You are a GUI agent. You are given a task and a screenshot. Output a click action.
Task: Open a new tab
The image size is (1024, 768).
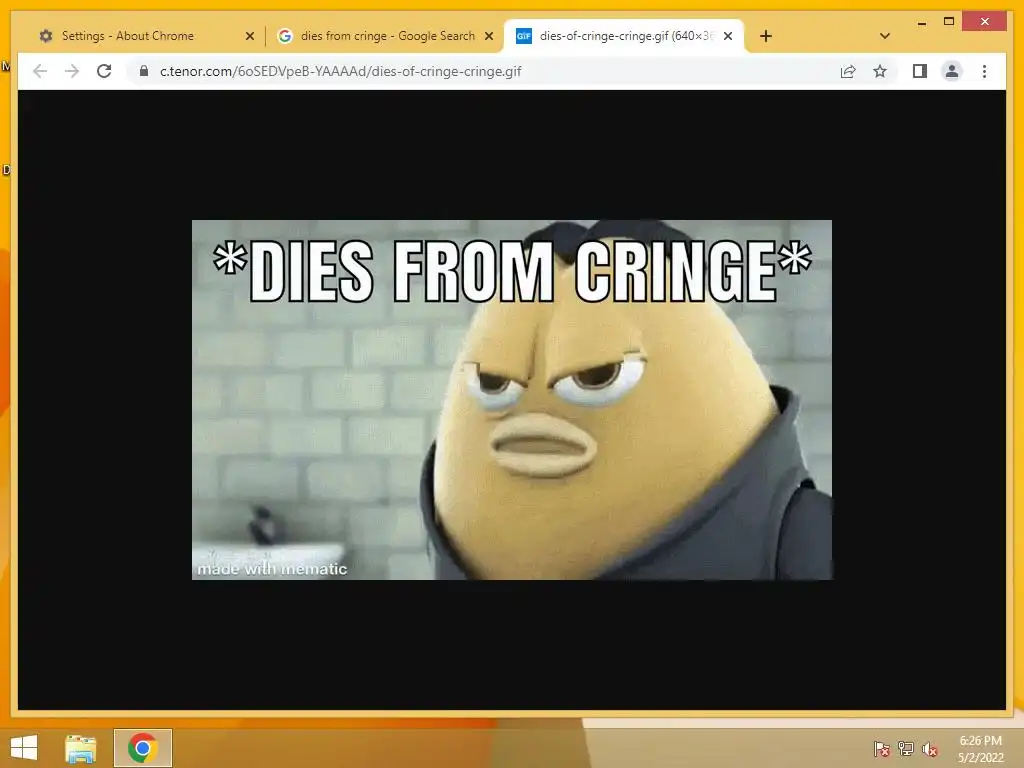pos(766,36)
